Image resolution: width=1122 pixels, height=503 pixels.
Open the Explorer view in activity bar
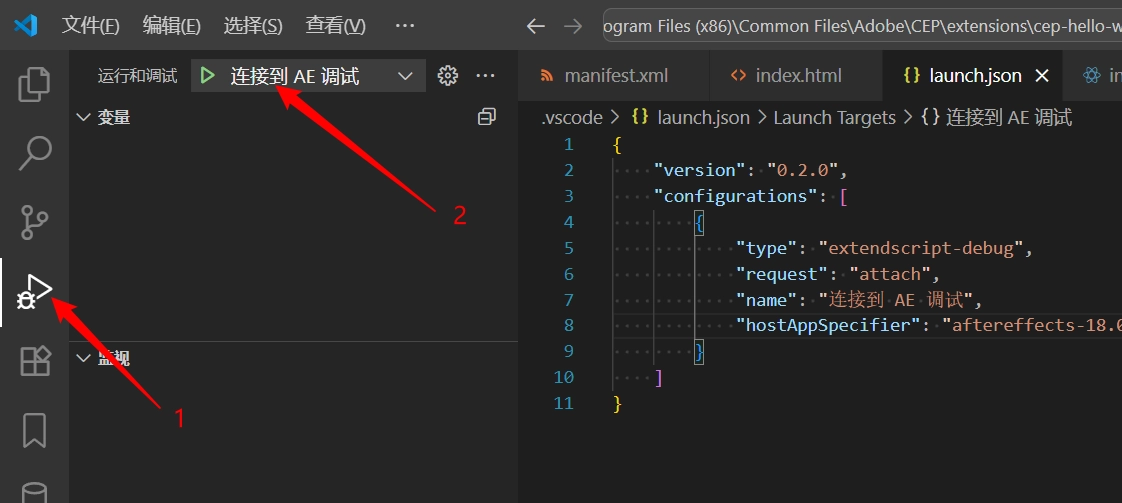tap(34, 84)
